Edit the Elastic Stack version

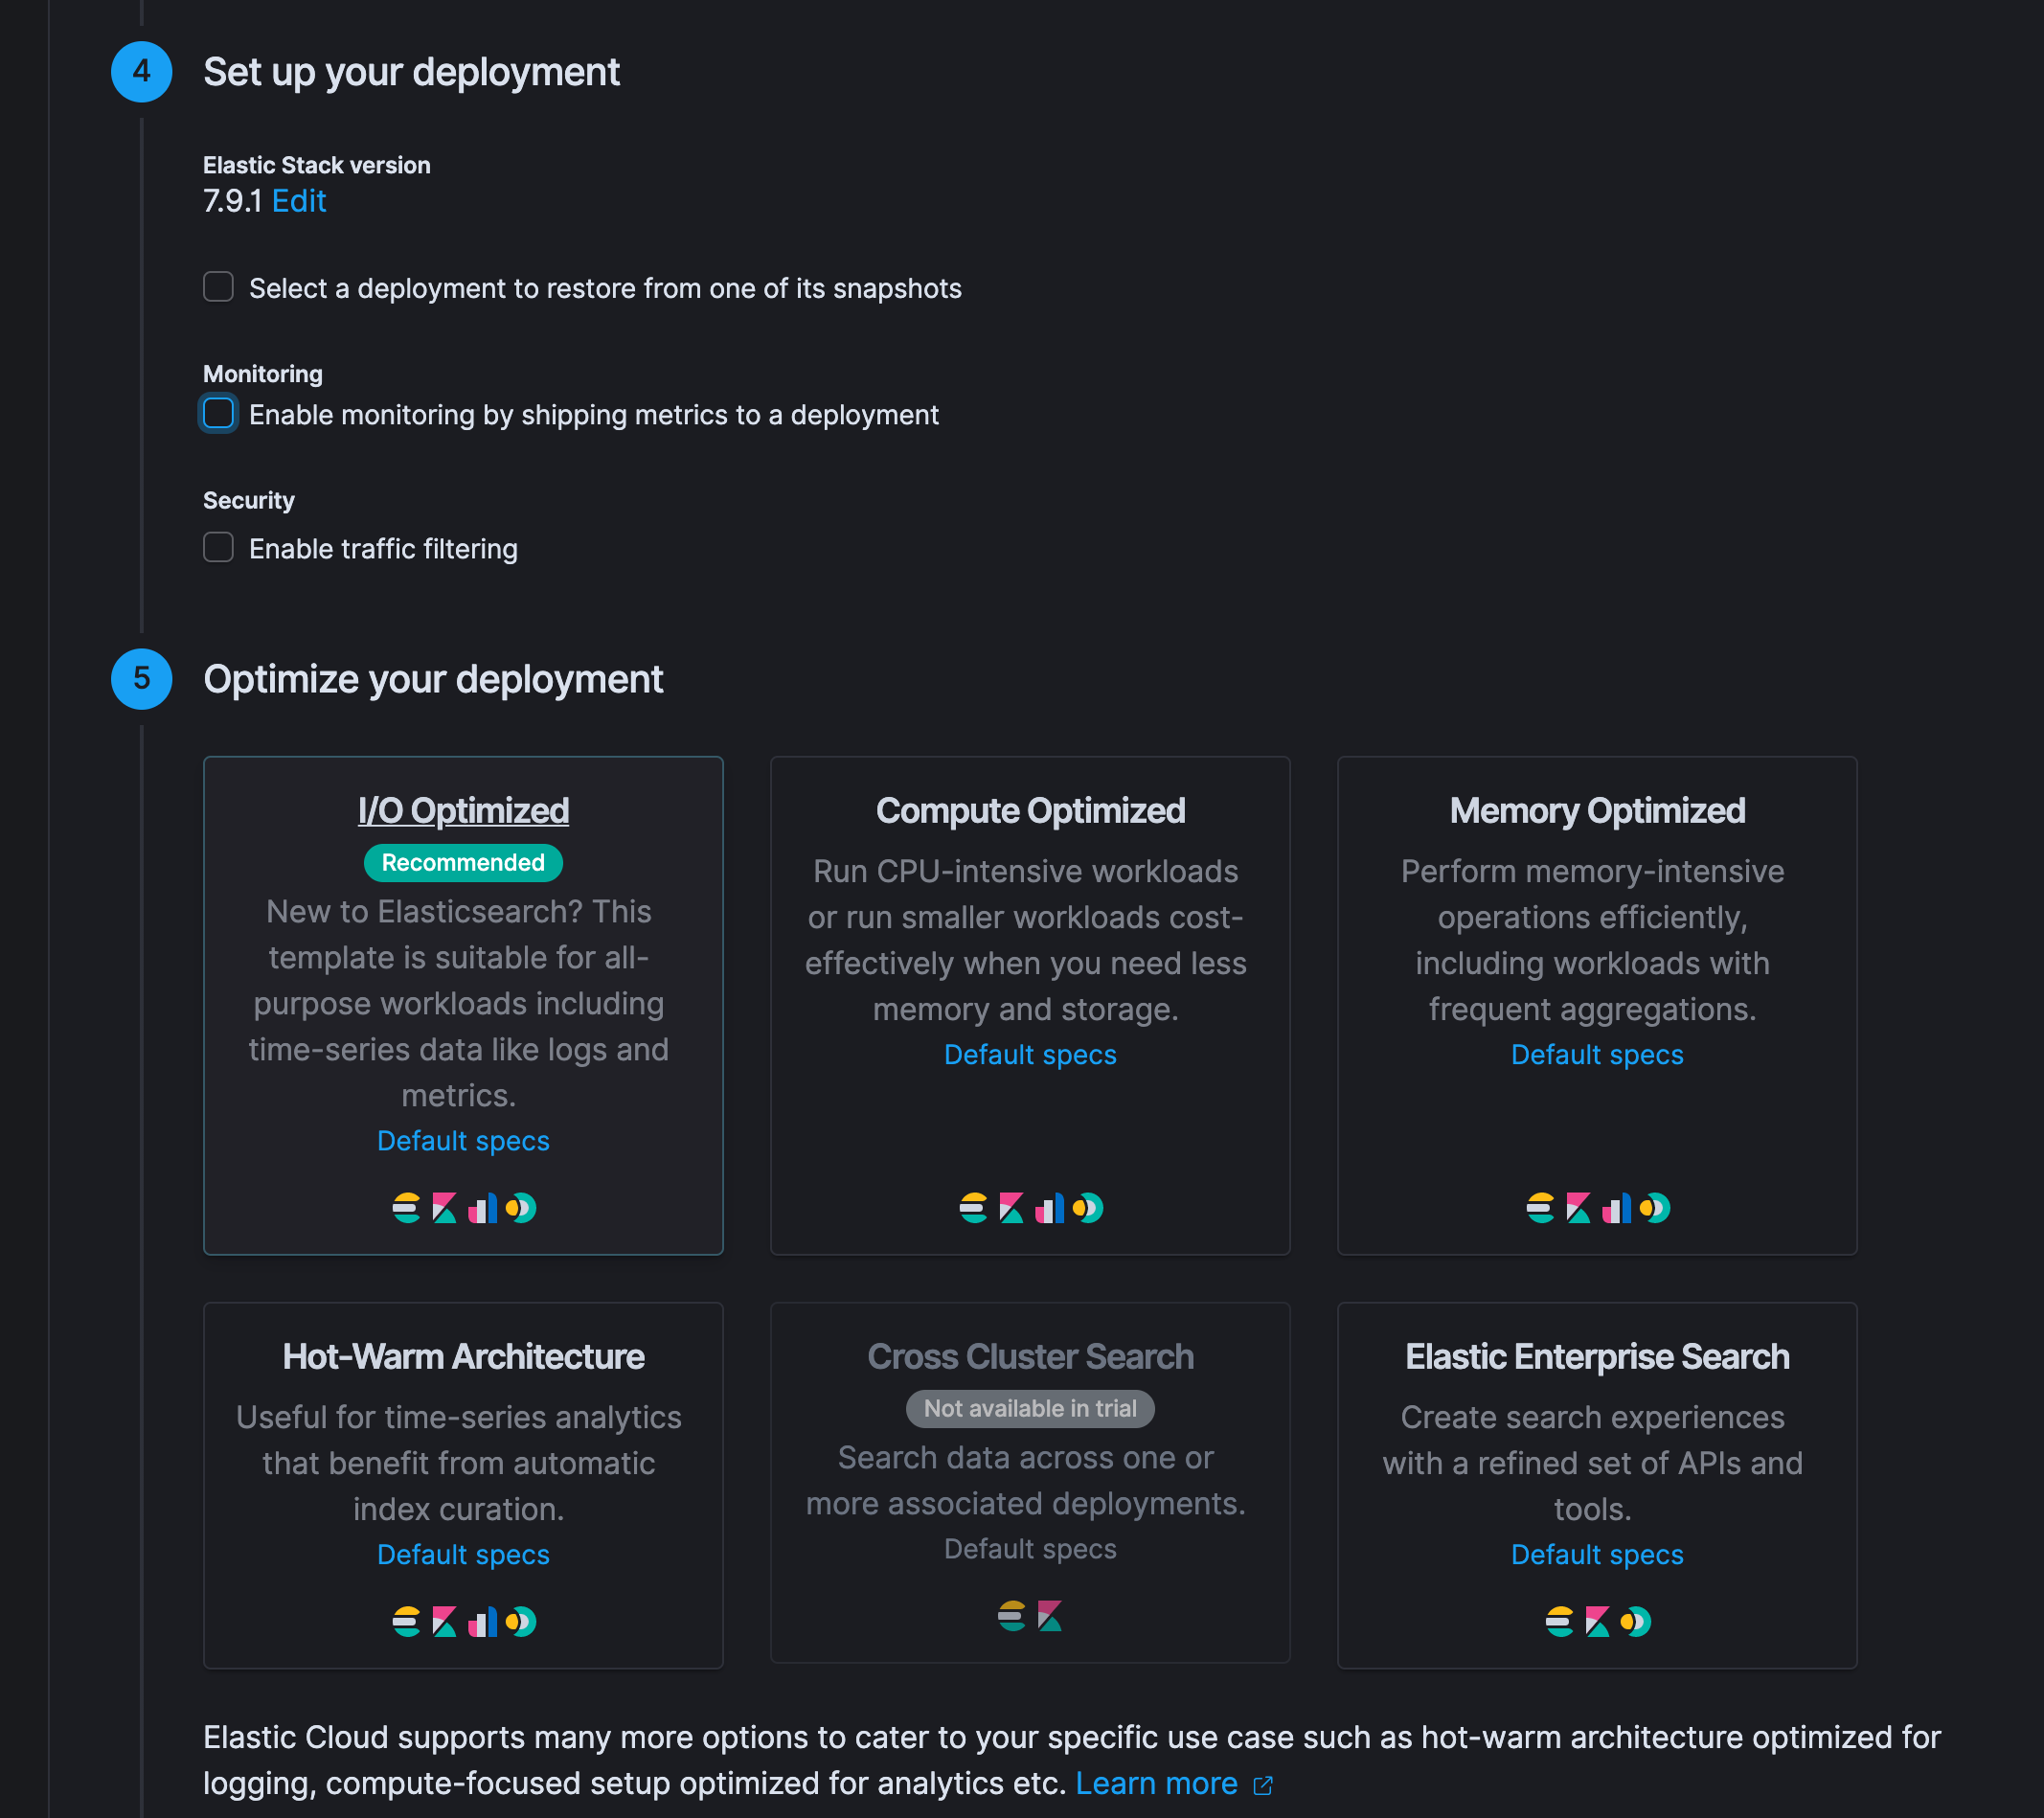click(299, 201)
